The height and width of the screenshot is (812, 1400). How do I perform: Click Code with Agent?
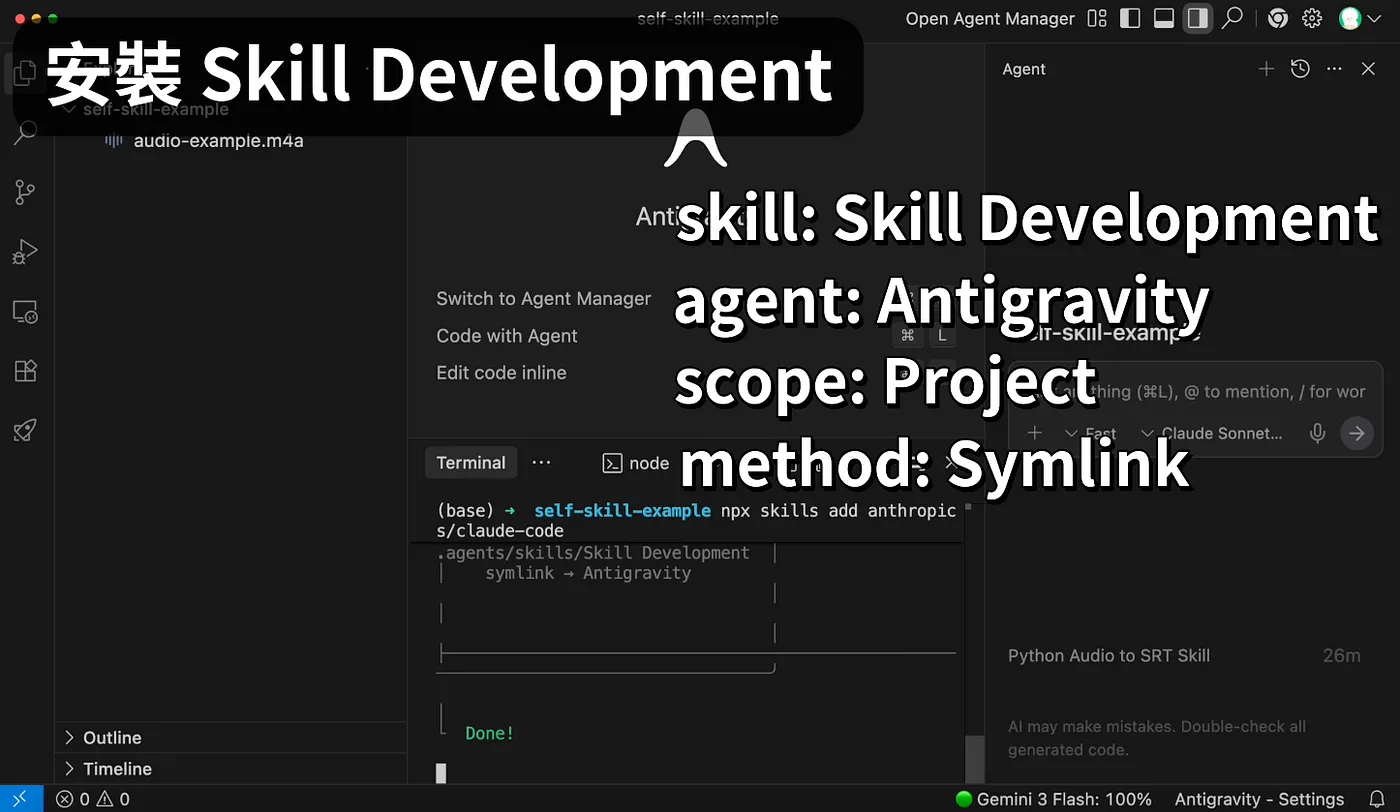507,336
